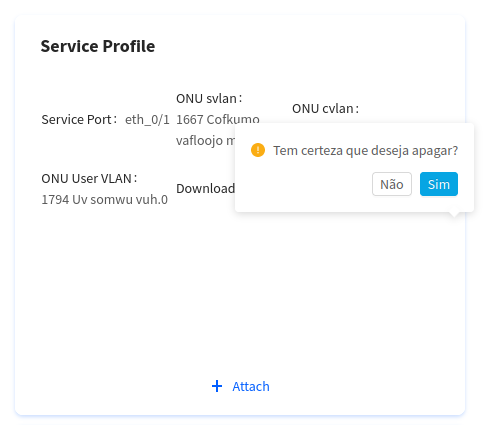Open the Attach link
The height and width of the screenshot is (425, 487).
[251, 386]
